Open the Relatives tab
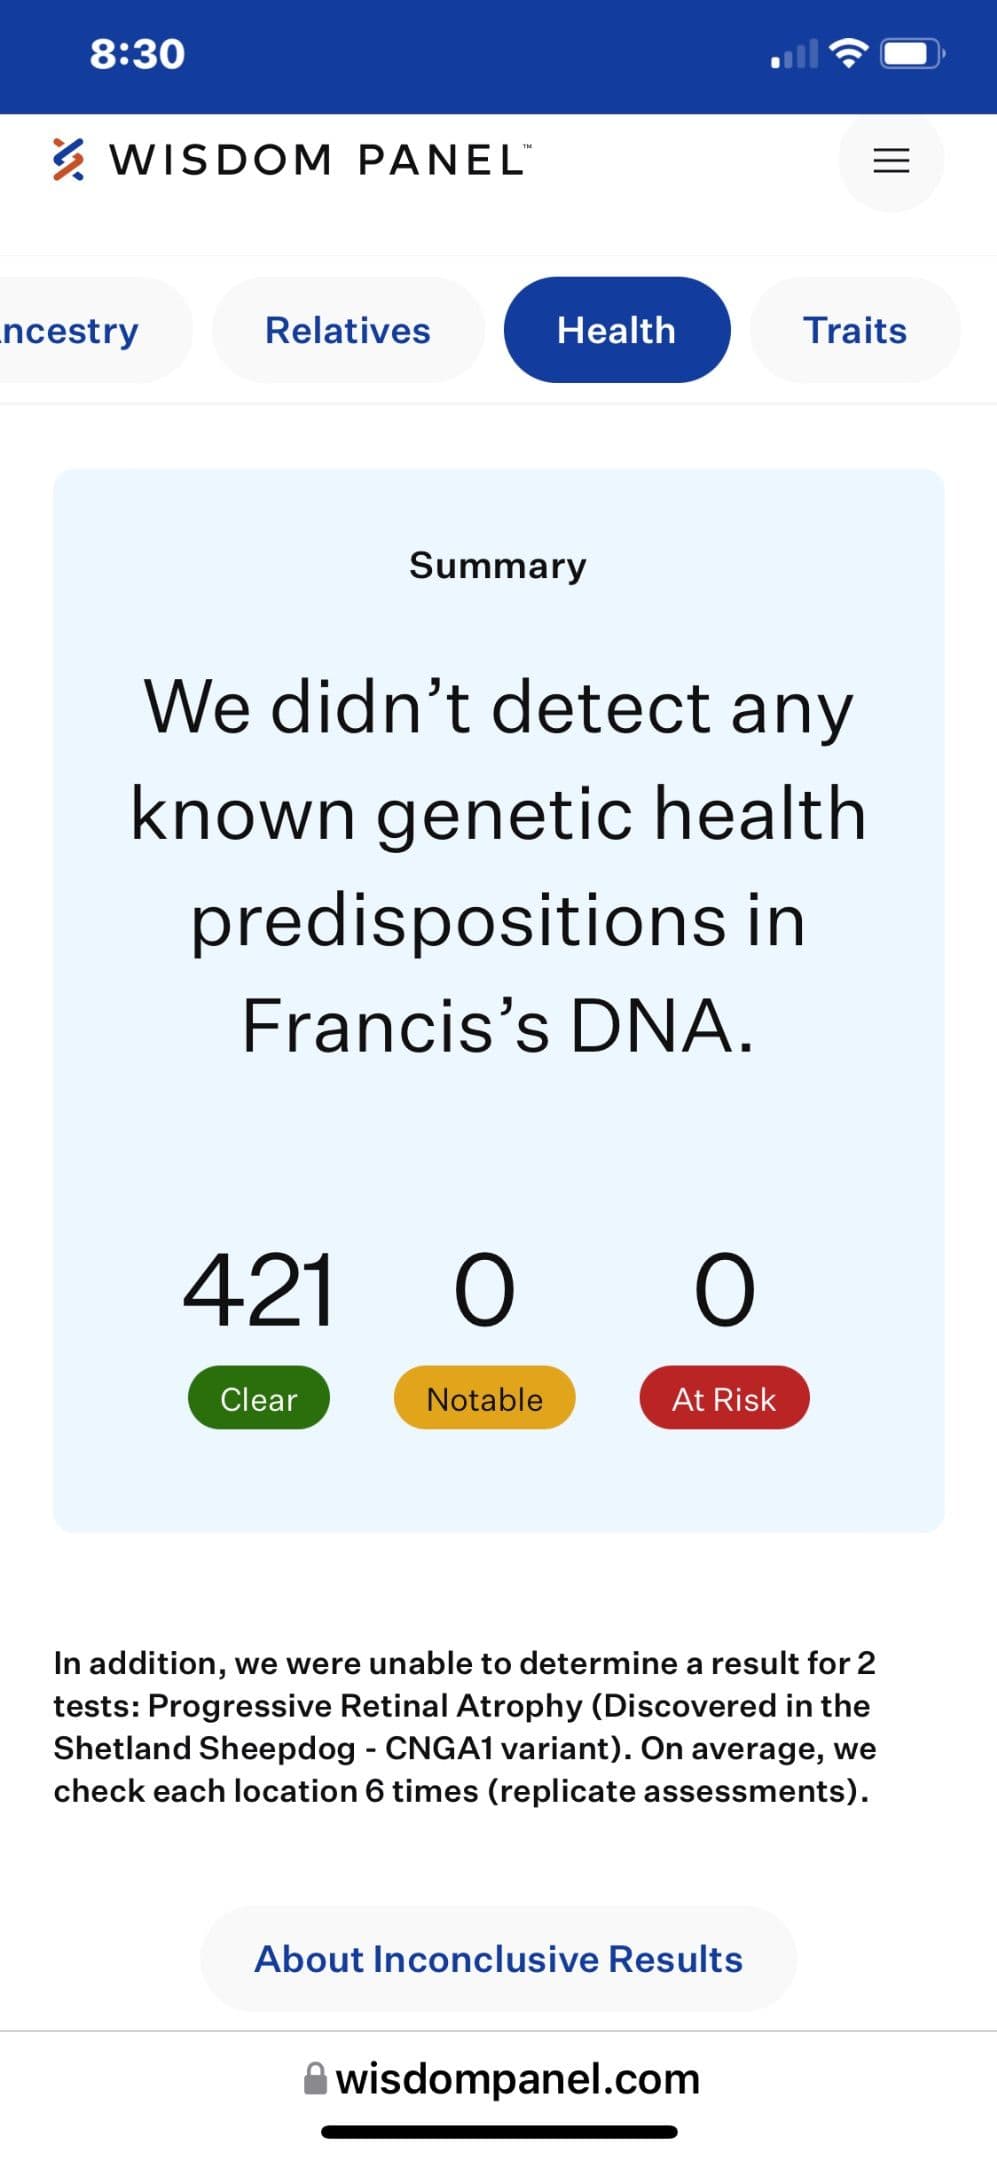This screenshot has width=997, height=2160. pyautogui.click(x=348, y=330)
